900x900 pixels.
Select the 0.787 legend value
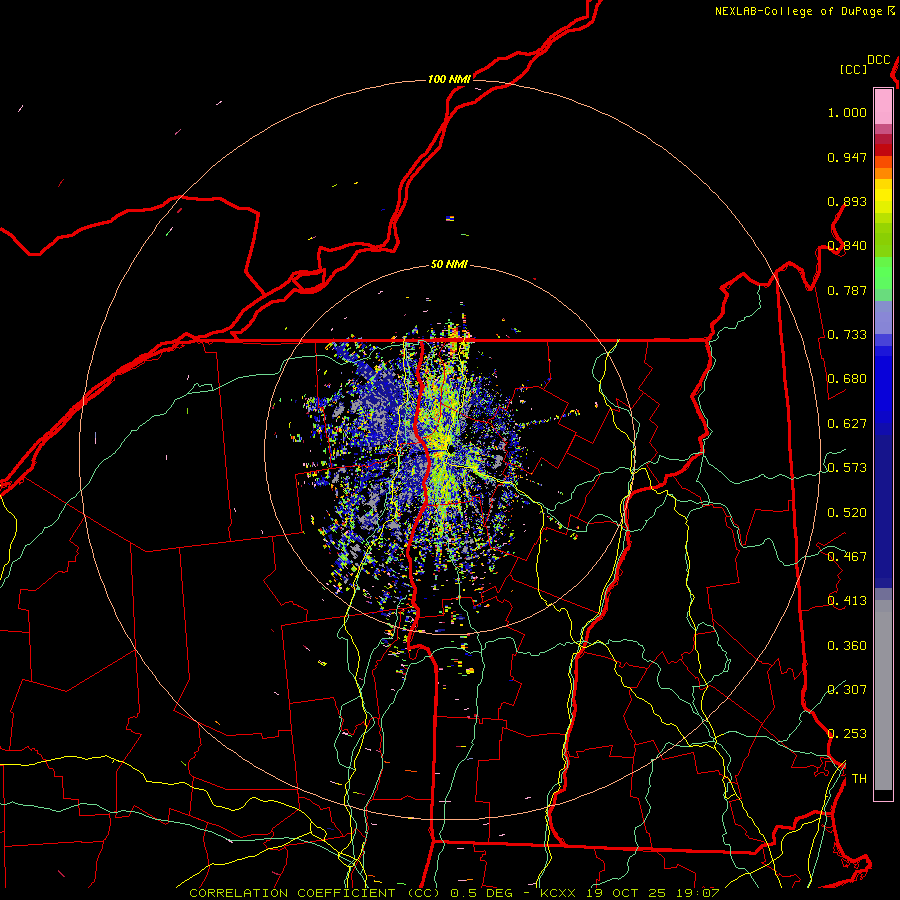tap(847, 290)
